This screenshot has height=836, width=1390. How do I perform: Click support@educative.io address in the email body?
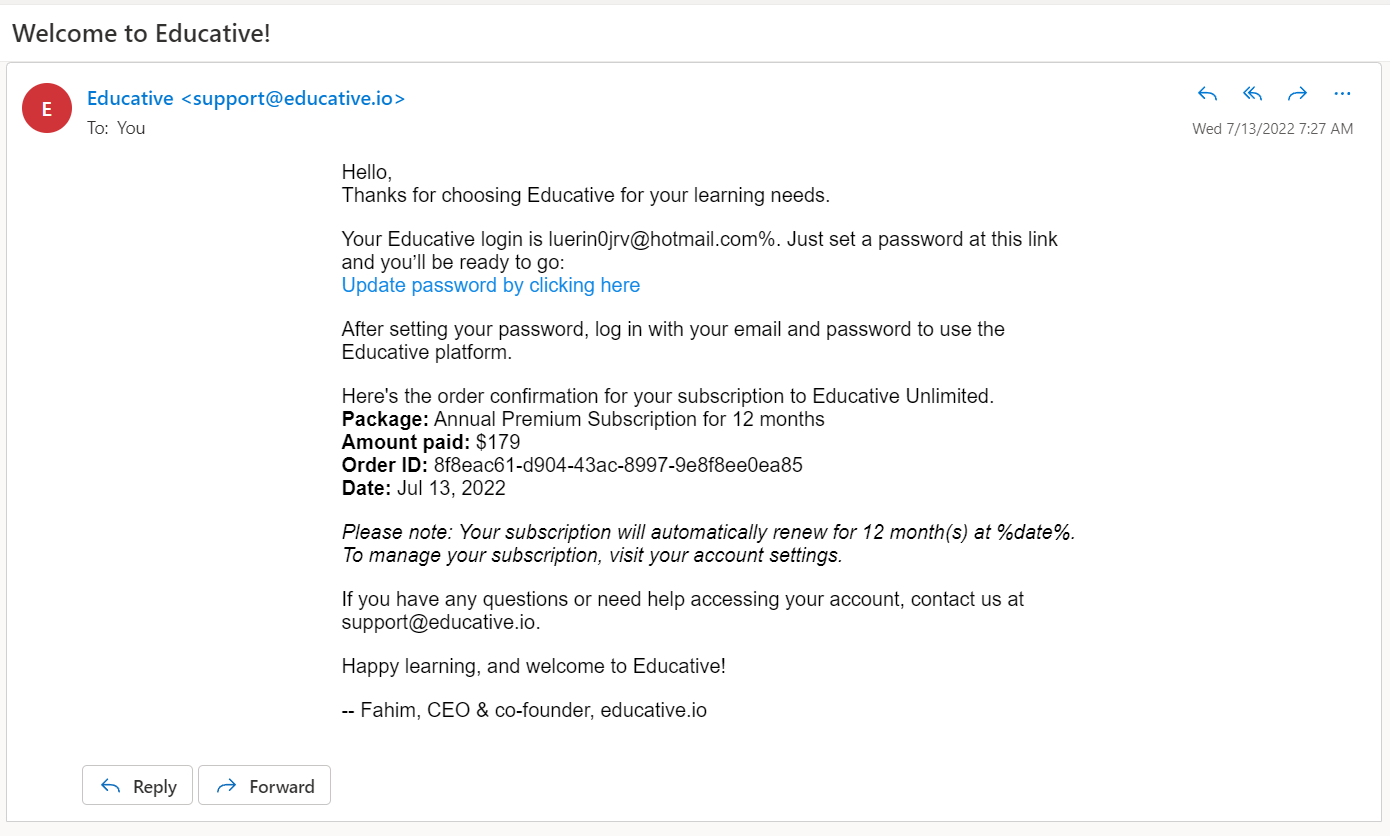[x=440, y=622]
